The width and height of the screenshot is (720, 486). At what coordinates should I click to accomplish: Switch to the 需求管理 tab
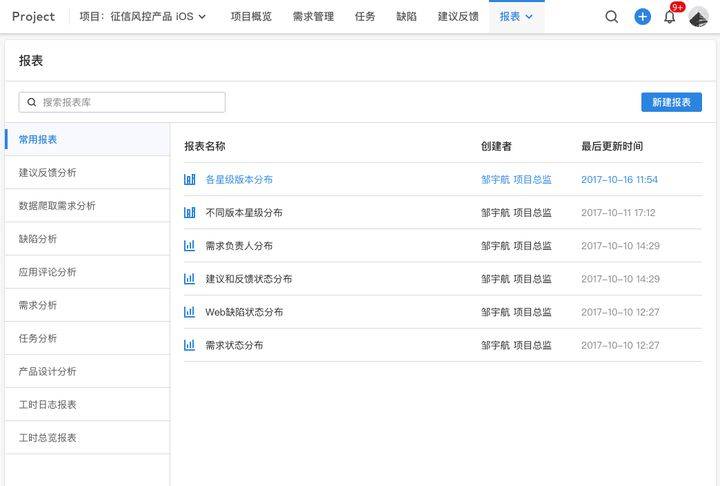[x=313, y=17]
